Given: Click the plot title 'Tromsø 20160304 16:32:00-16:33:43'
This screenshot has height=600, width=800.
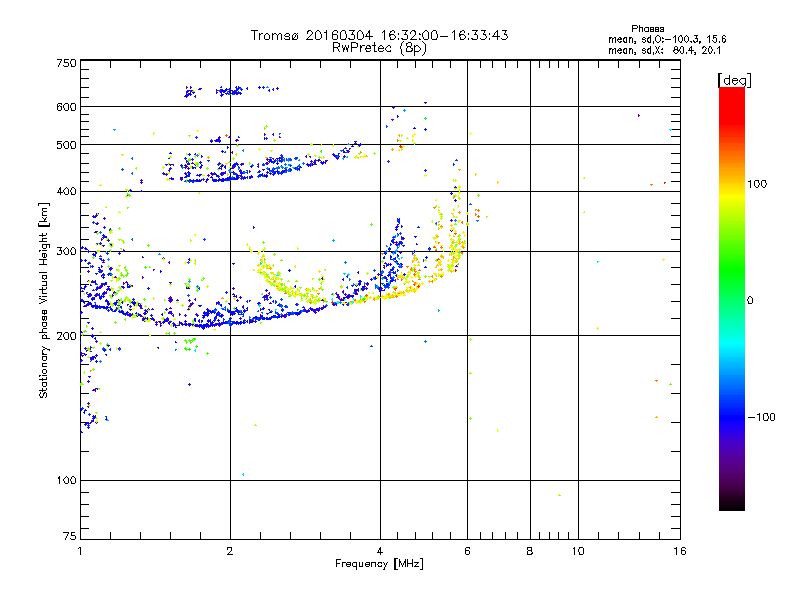Looking at the screenshot, I should pos(379,35).
